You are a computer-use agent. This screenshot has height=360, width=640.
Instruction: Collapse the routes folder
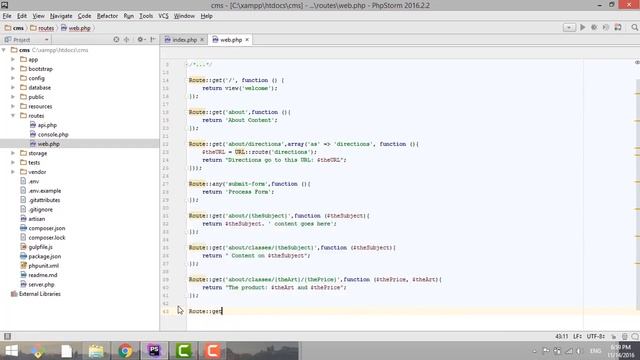13,116
